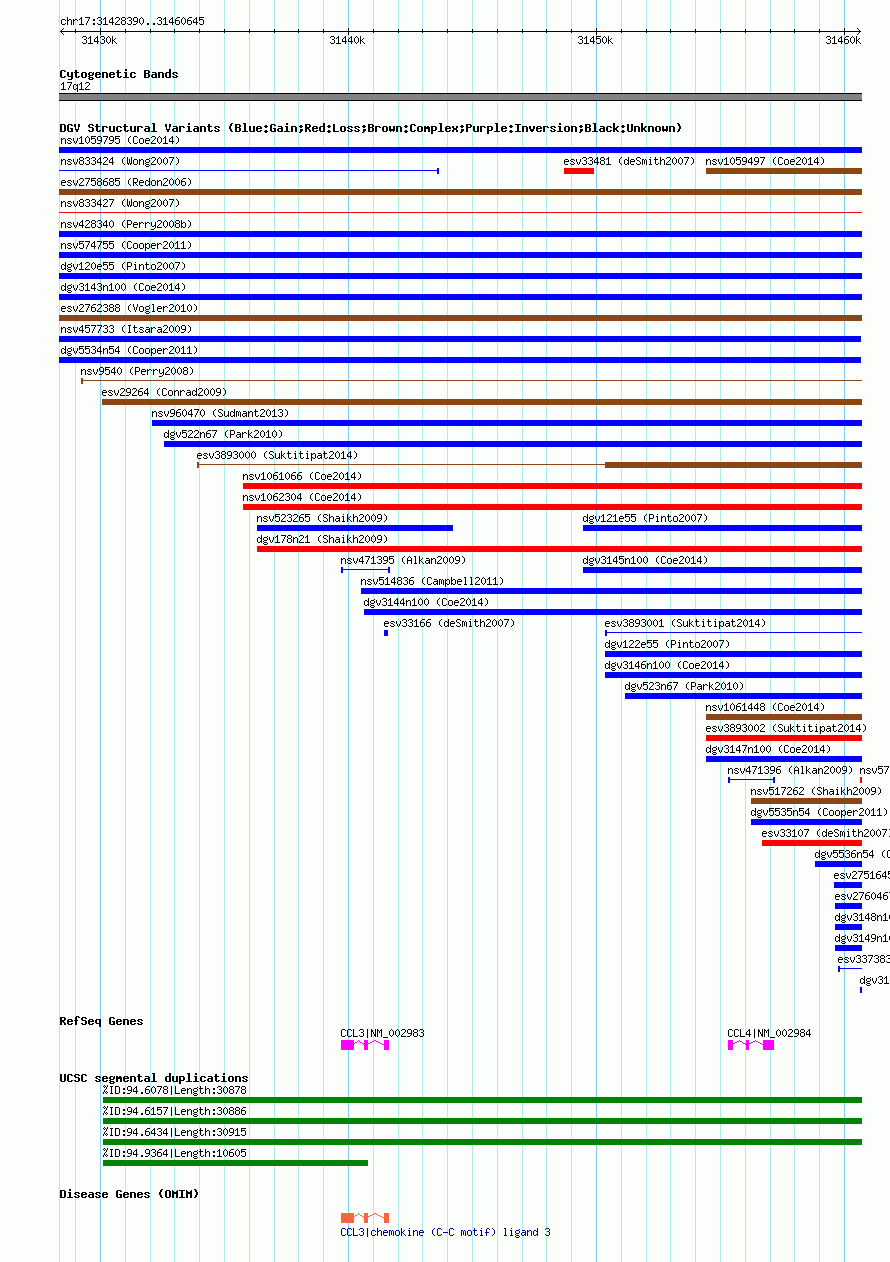Viewport: 890px width, 1262px height.
Task: Open esv33107 (deSmith2007) variant
Action: coord(826,833)
